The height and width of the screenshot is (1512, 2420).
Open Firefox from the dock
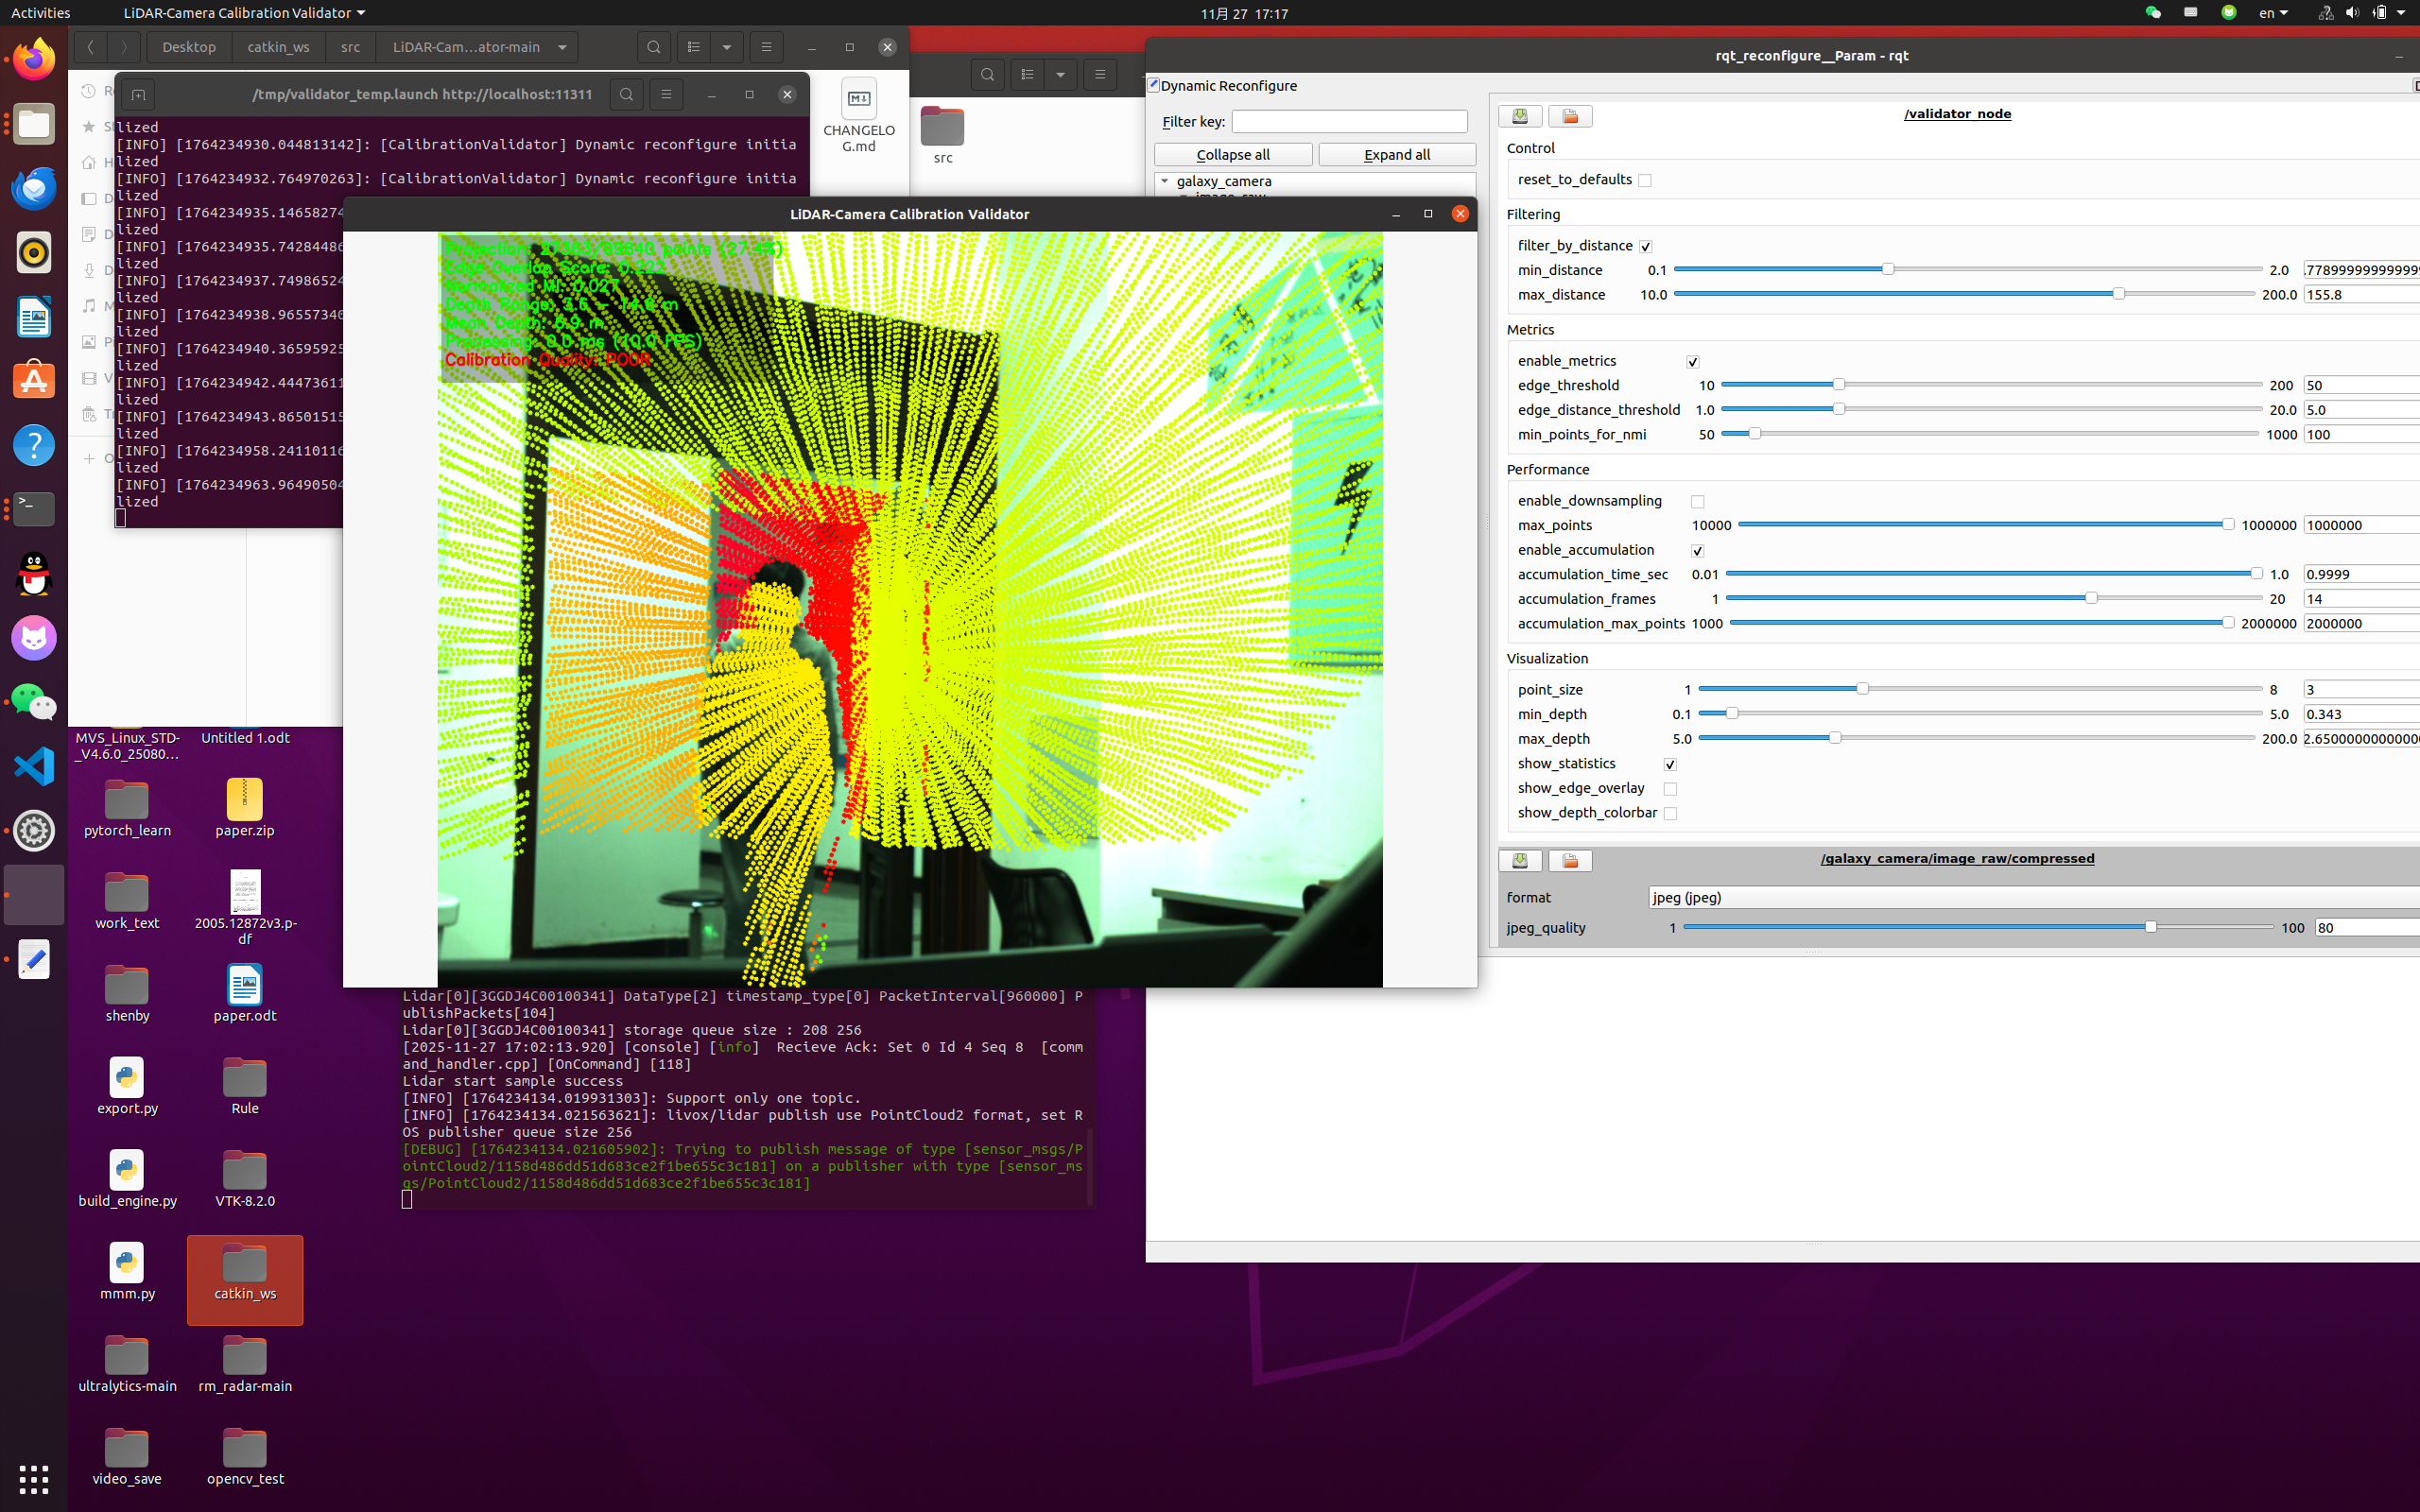click(34, 59)
